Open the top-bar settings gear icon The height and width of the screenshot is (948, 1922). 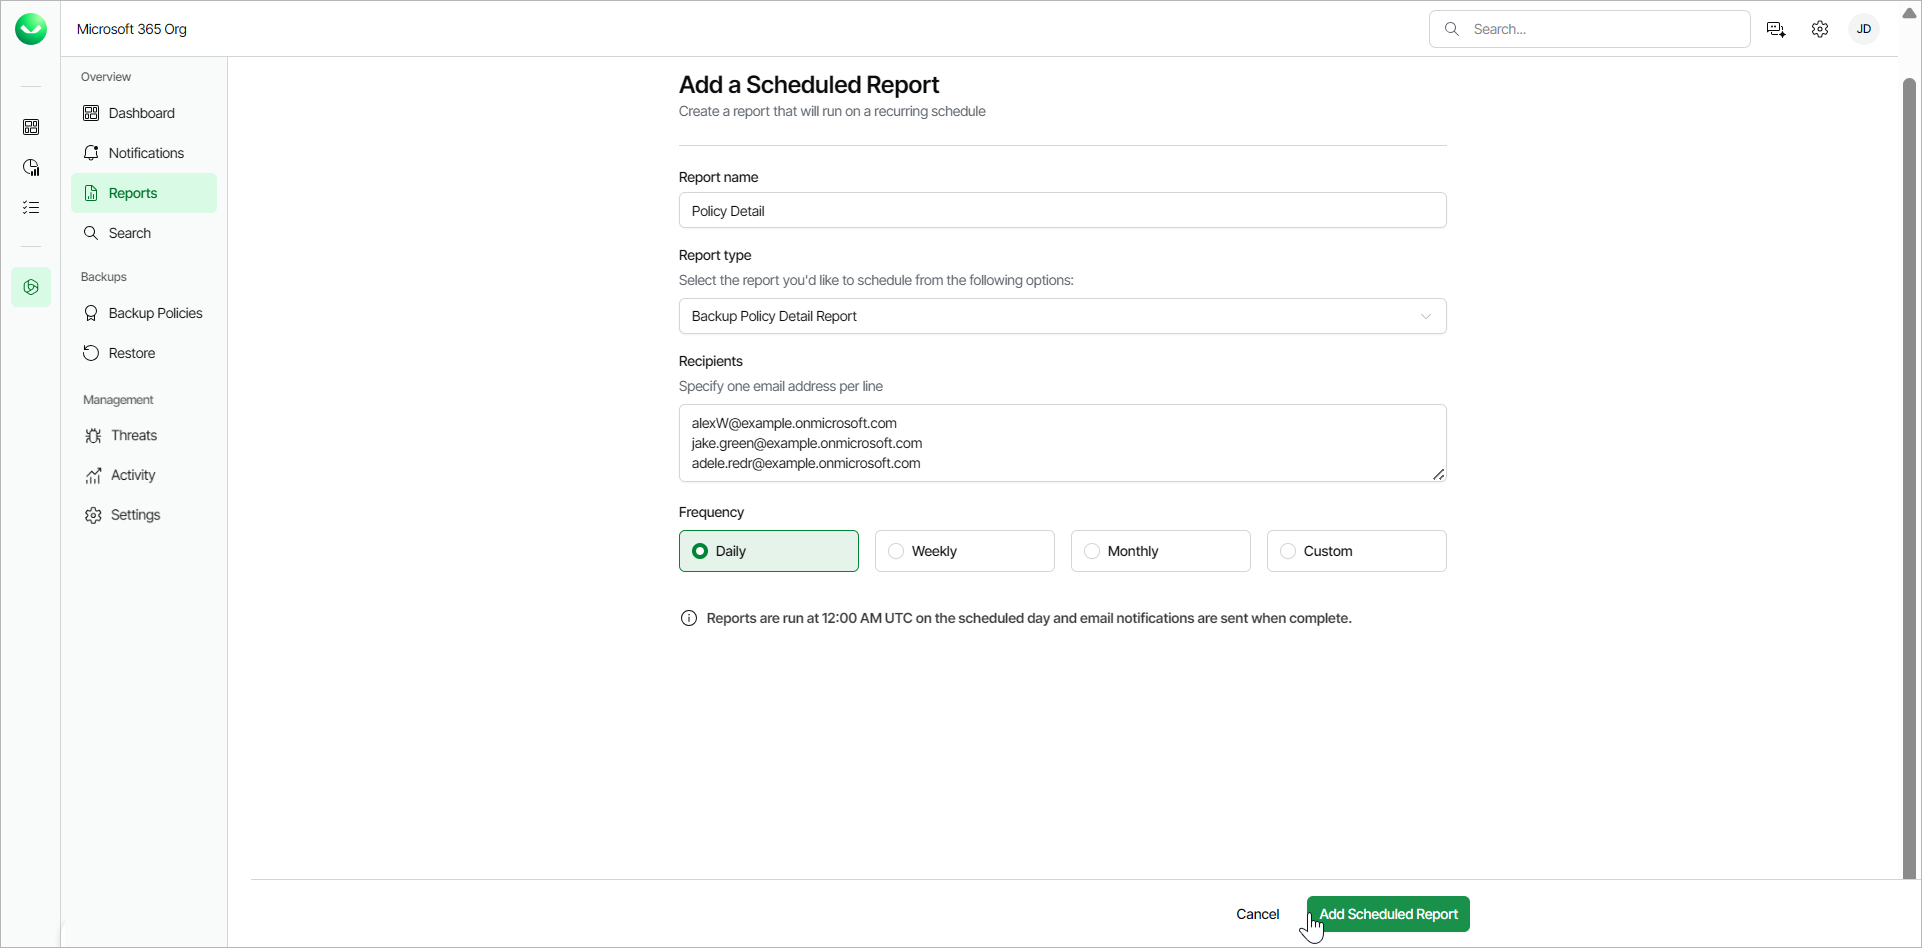[x=1820, y=29]
